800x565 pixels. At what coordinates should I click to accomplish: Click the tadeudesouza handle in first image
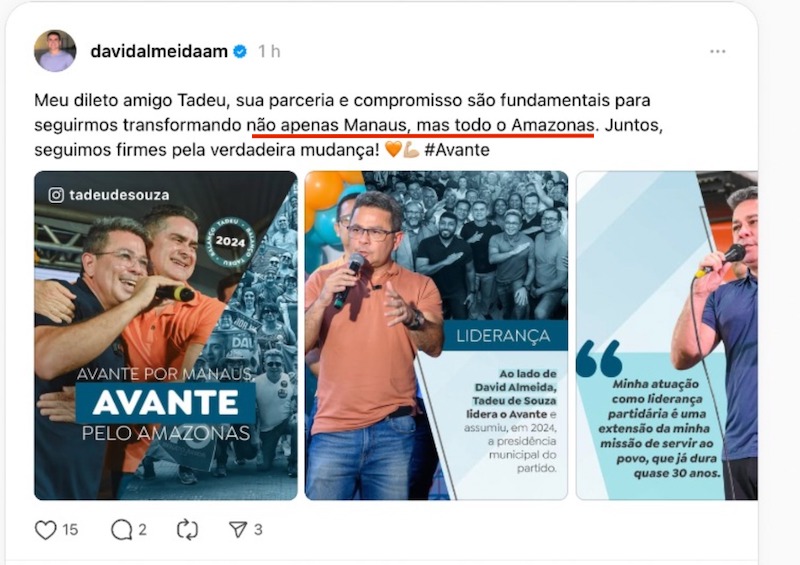(x=119, y=195)
